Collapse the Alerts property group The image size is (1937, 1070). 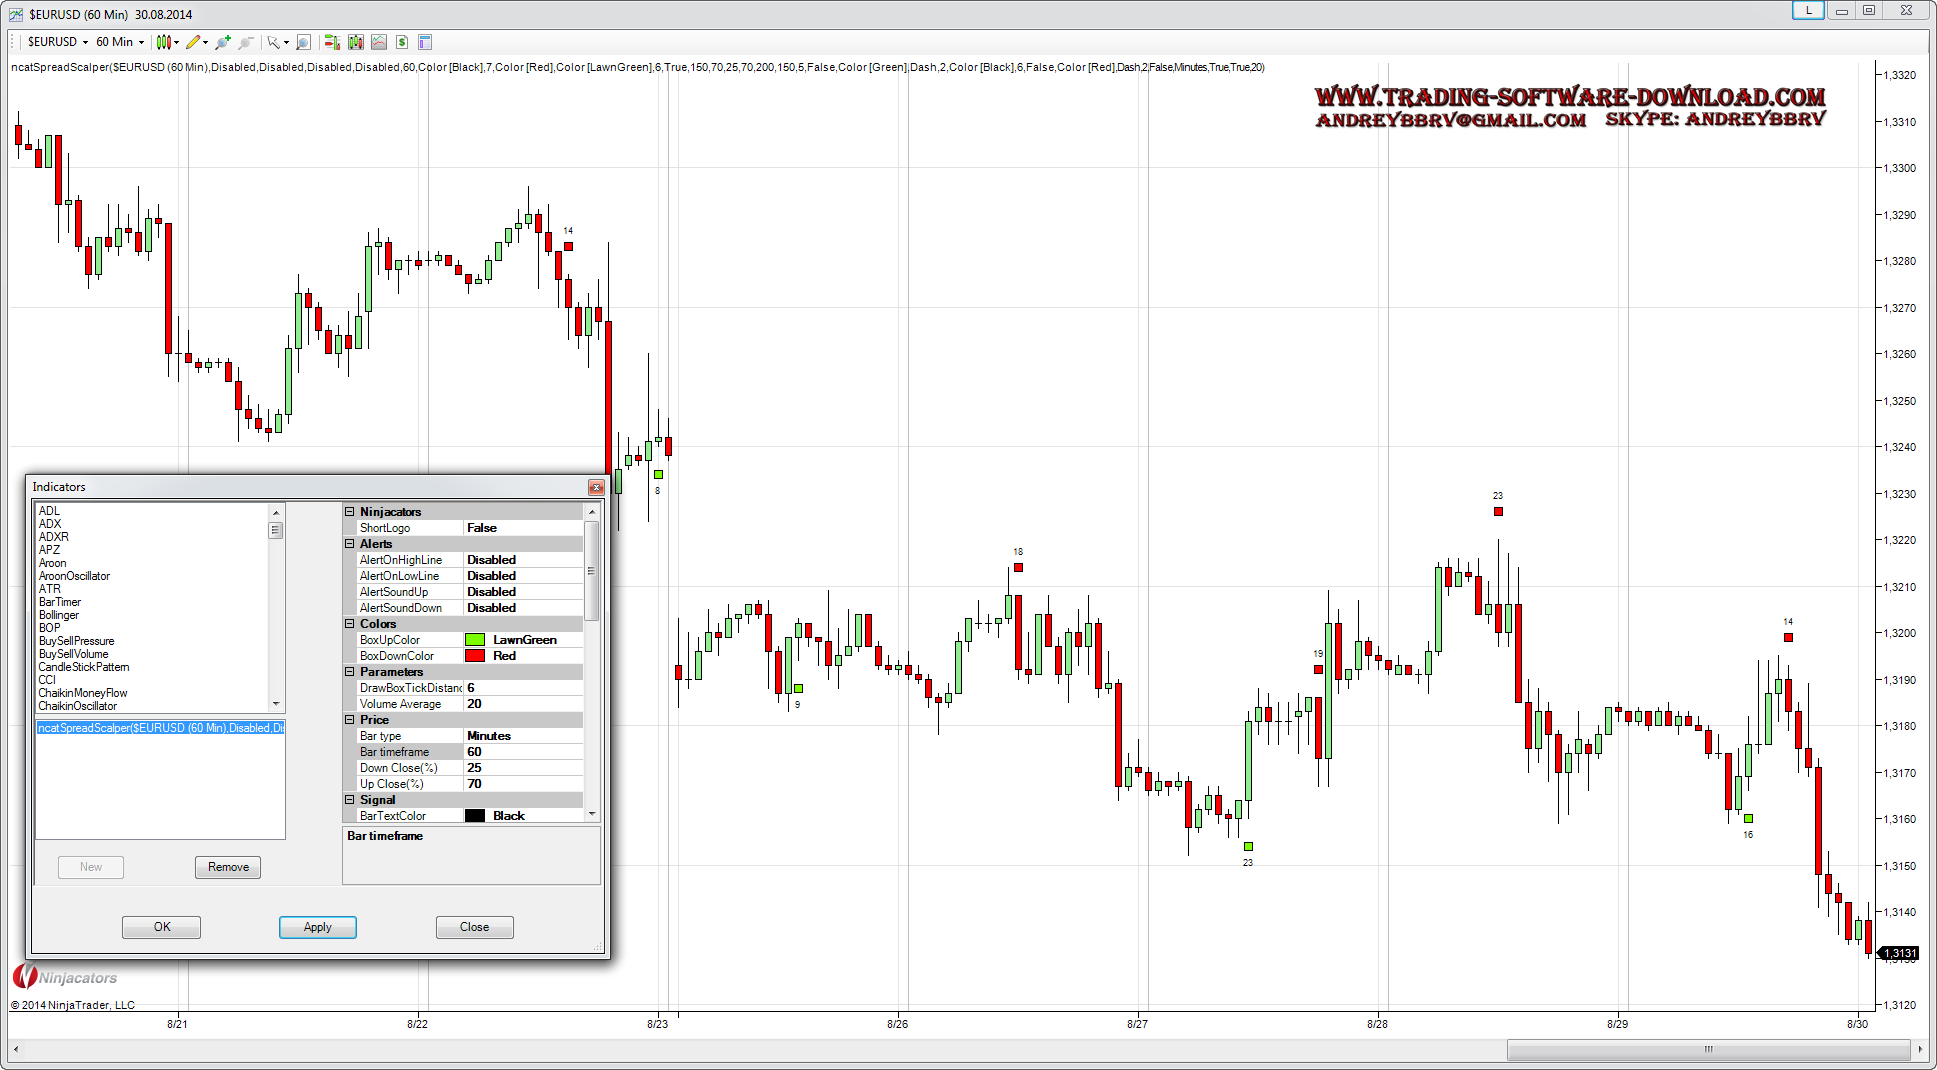350,544
